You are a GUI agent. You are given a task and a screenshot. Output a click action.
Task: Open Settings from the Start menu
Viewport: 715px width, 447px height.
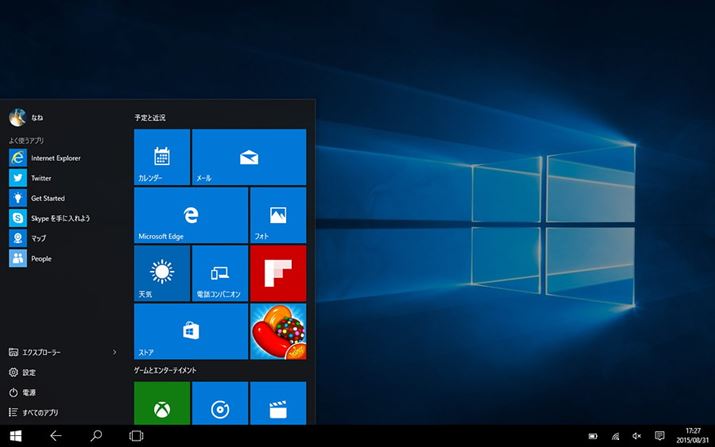(x=29, y=372)
